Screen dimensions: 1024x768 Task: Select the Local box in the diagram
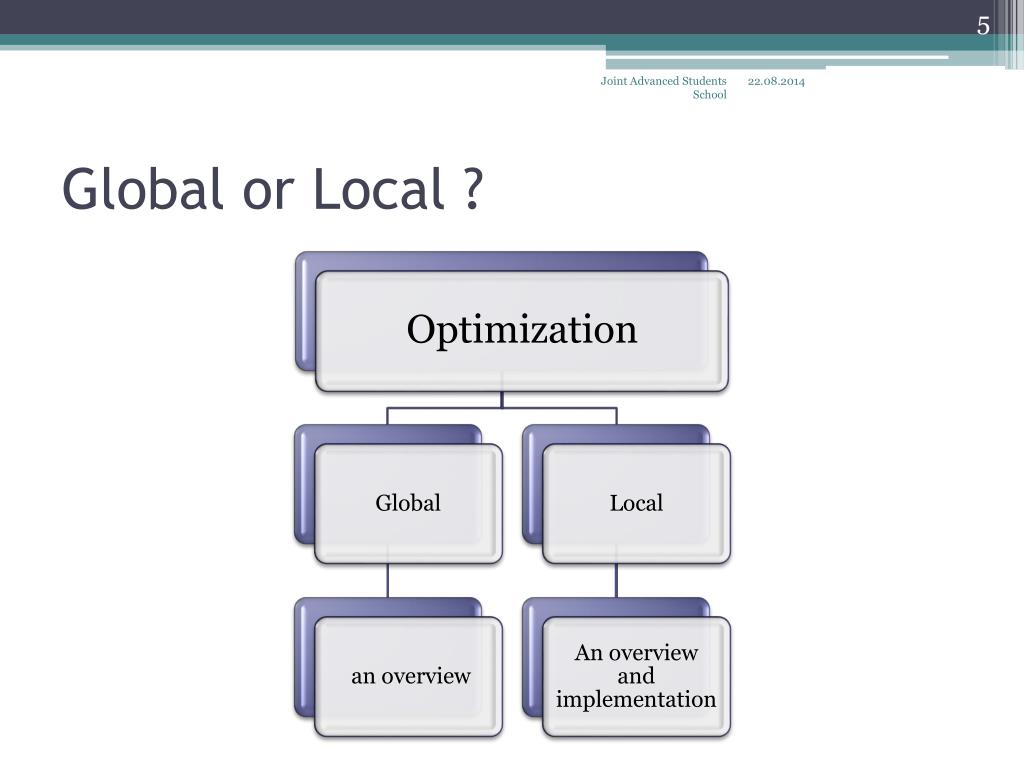(x=636, y=504)
